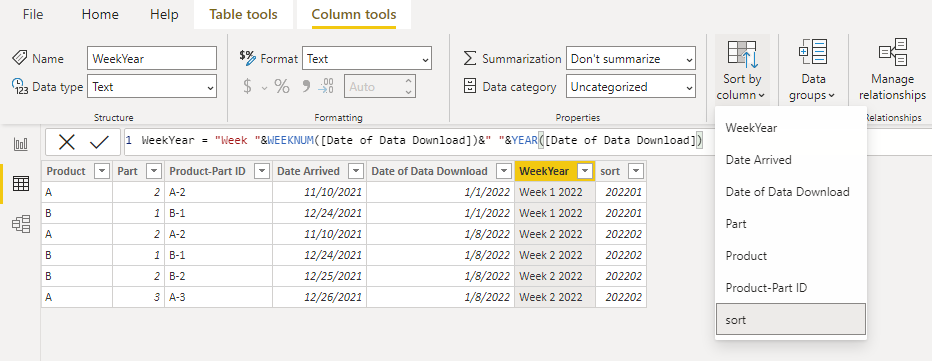Cancel the formula with the X icon
Screen dimensions: 932x361
pos(66,142)
